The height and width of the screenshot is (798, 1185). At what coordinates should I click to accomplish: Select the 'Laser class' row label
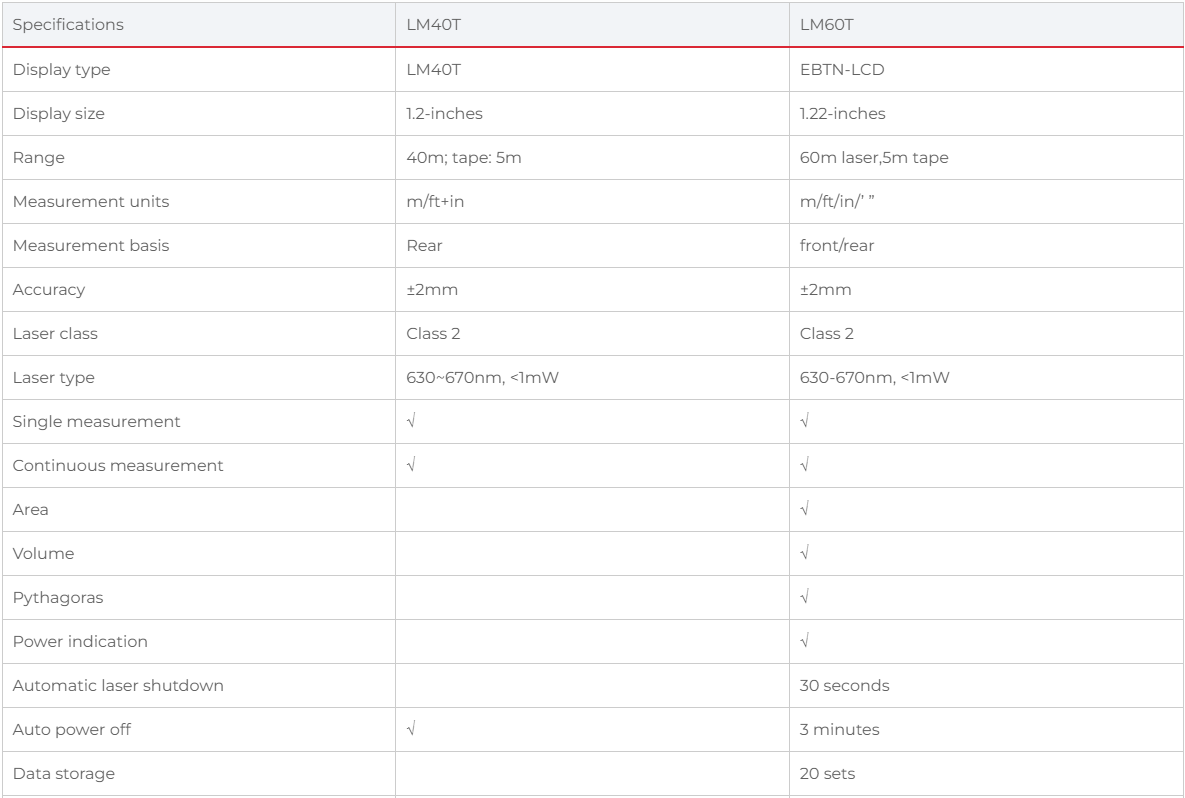pos(55,333)
